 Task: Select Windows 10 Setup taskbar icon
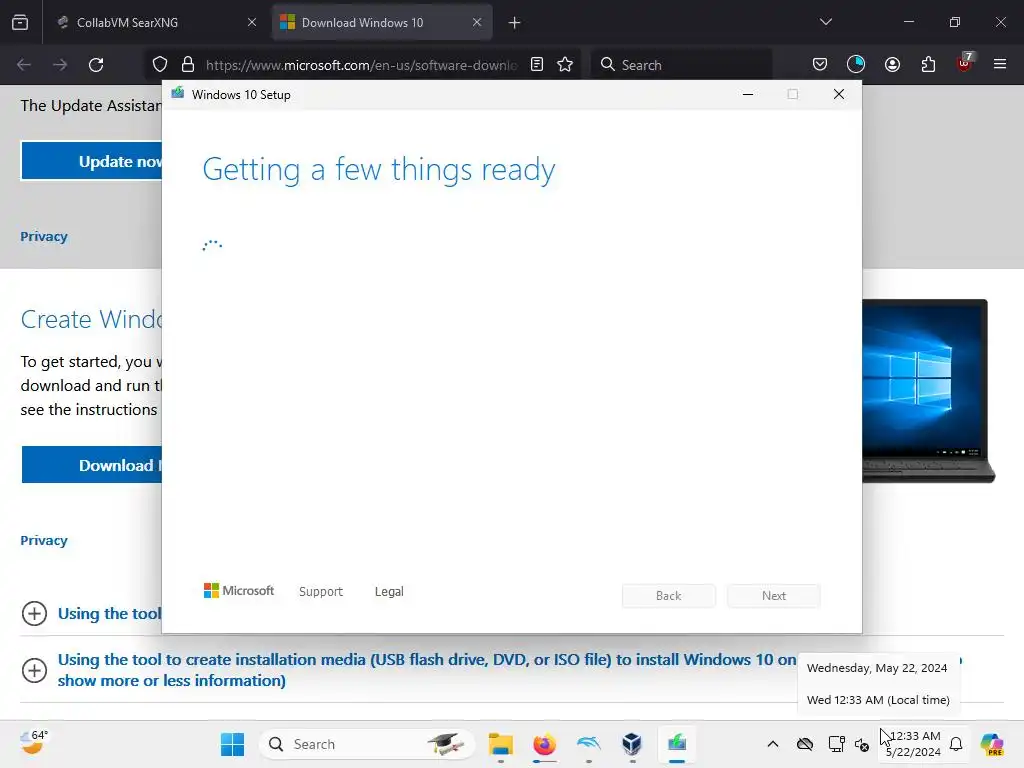tap(677, 744)
